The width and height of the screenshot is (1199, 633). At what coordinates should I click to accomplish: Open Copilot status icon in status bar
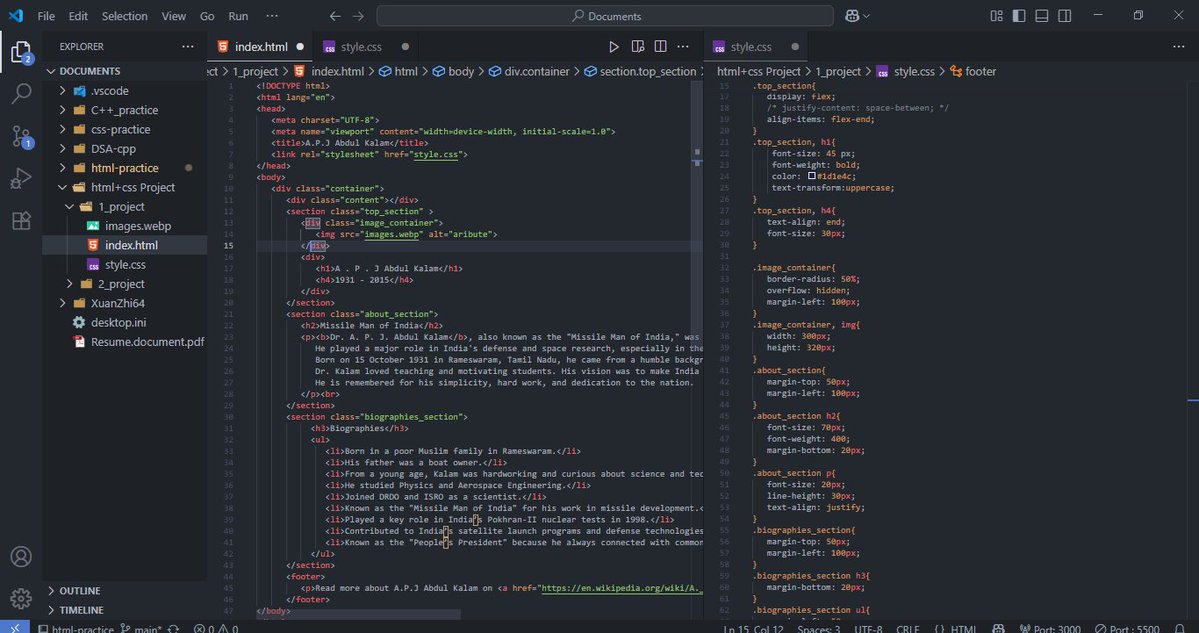pyautogui.click(x=998, y=628)
